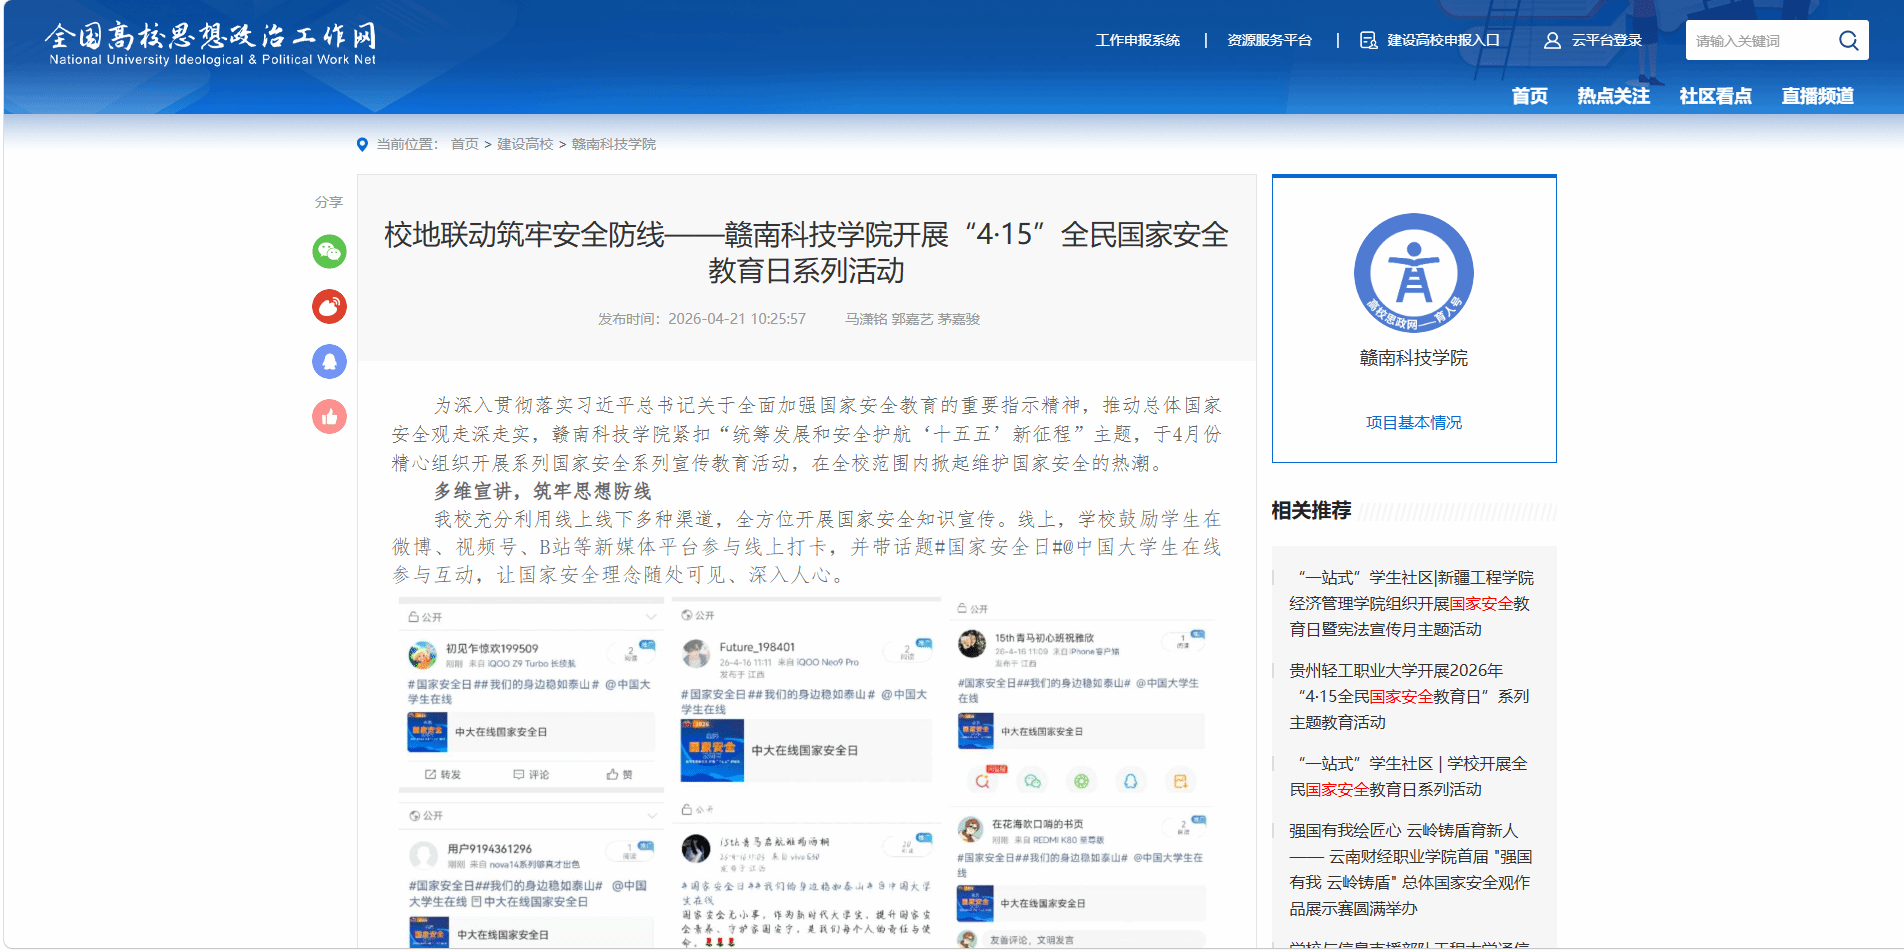
Task: Click the 建设高校申报入口 document icon
Action: click(x=1368, y=41)
